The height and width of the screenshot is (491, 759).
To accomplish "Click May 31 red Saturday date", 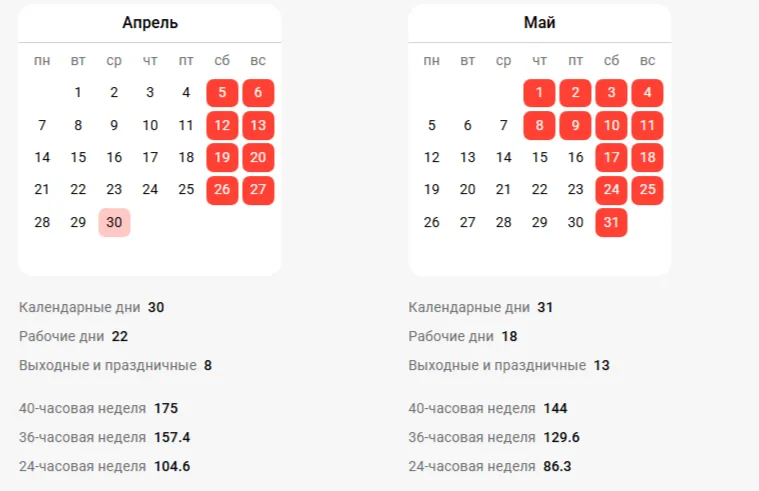I will [611, 222].
